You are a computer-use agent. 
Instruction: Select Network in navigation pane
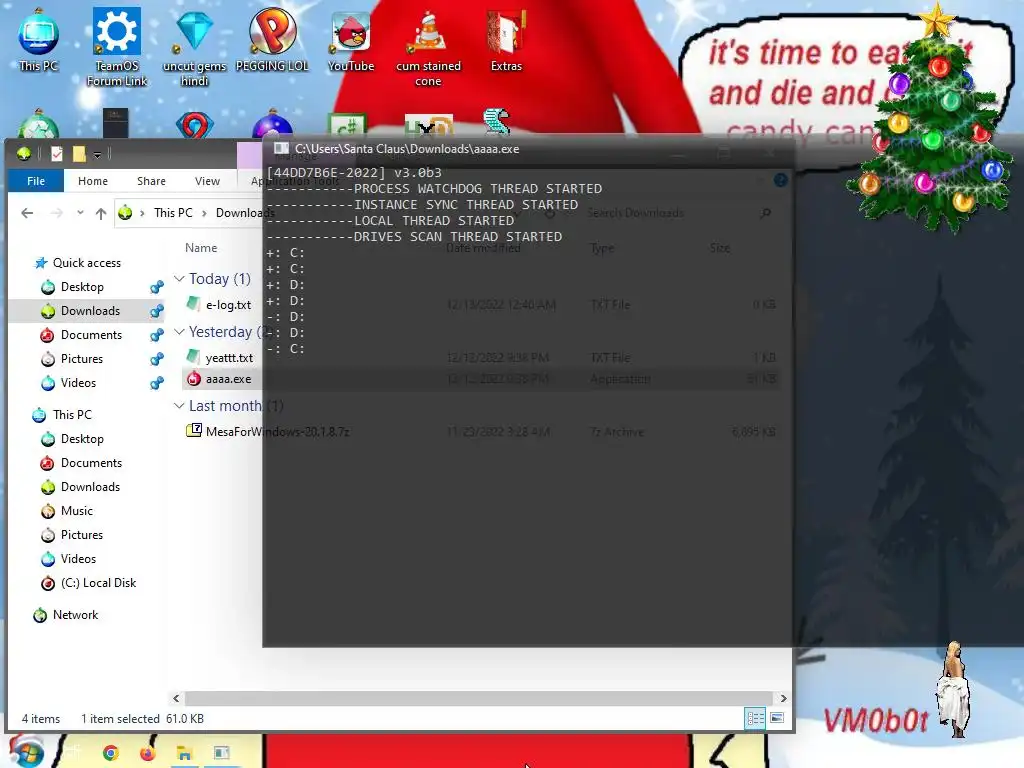pos(75,615)
